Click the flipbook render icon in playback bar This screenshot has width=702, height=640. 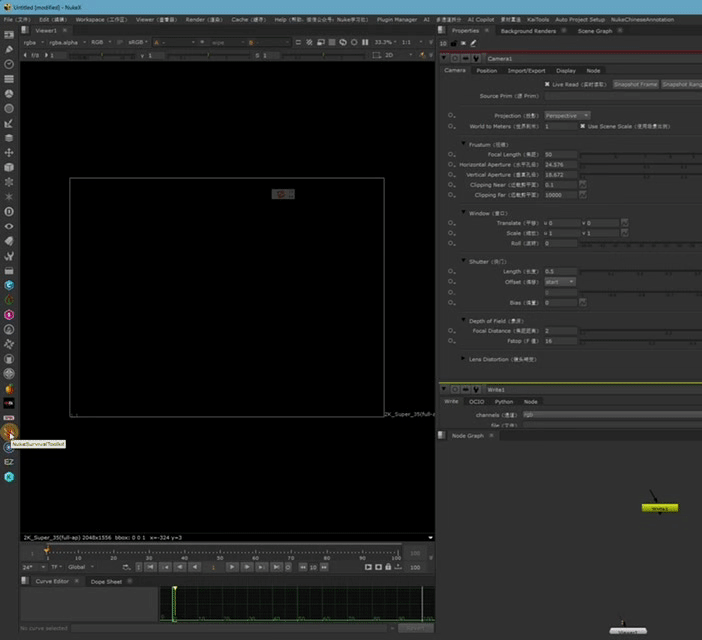[368, 567]
